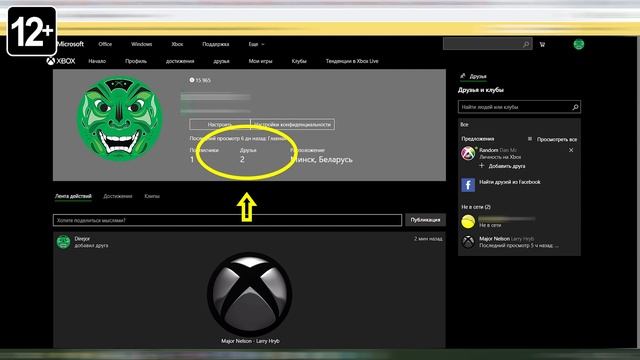
Task: Expand the Все filter
Action: (x=464, y=124)
